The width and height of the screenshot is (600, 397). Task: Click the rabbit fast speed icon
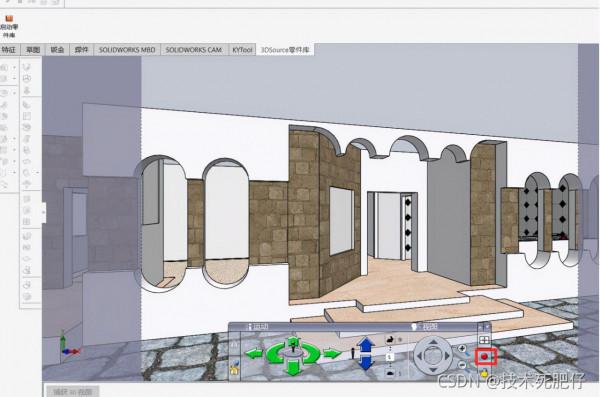pos(390,339)
